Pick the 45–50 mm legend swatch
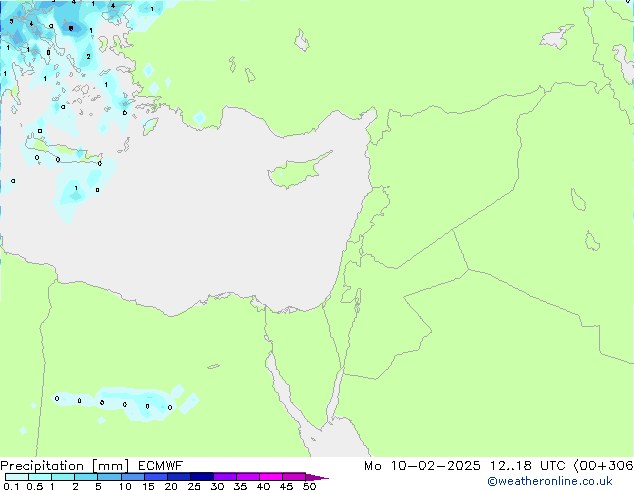This screenshot has height=490, width=634. [294, 477]
